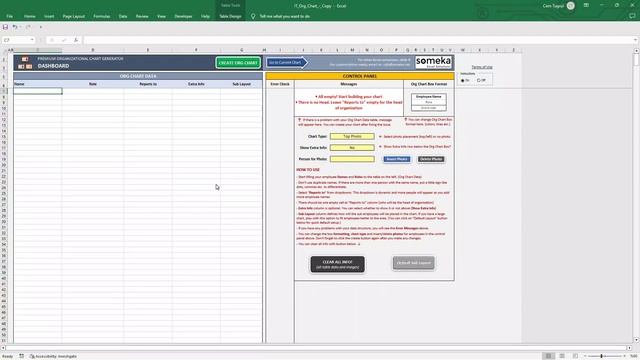This screenshot has width=640, height=360.
Task: Switch to Page Break Preview in status bar
Action: click(x=575, y=356)
